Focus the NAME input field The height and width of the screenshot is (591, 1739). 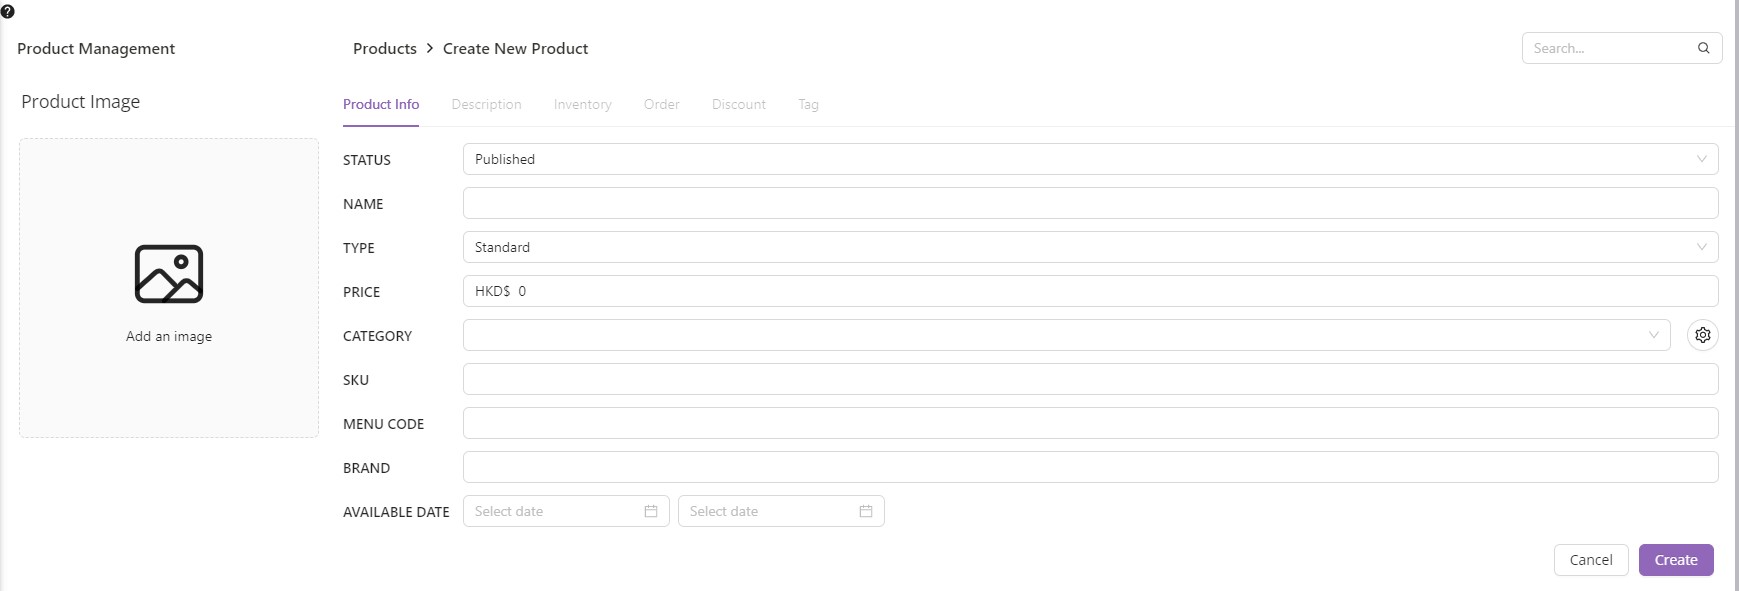click(x=1090, y=203)
